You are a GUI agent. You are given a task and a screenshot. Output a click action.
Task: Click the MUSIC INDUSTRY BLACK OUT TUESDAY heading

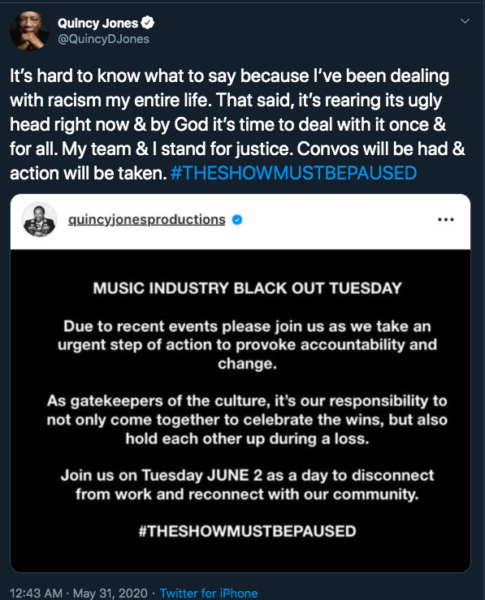point(247,288)
